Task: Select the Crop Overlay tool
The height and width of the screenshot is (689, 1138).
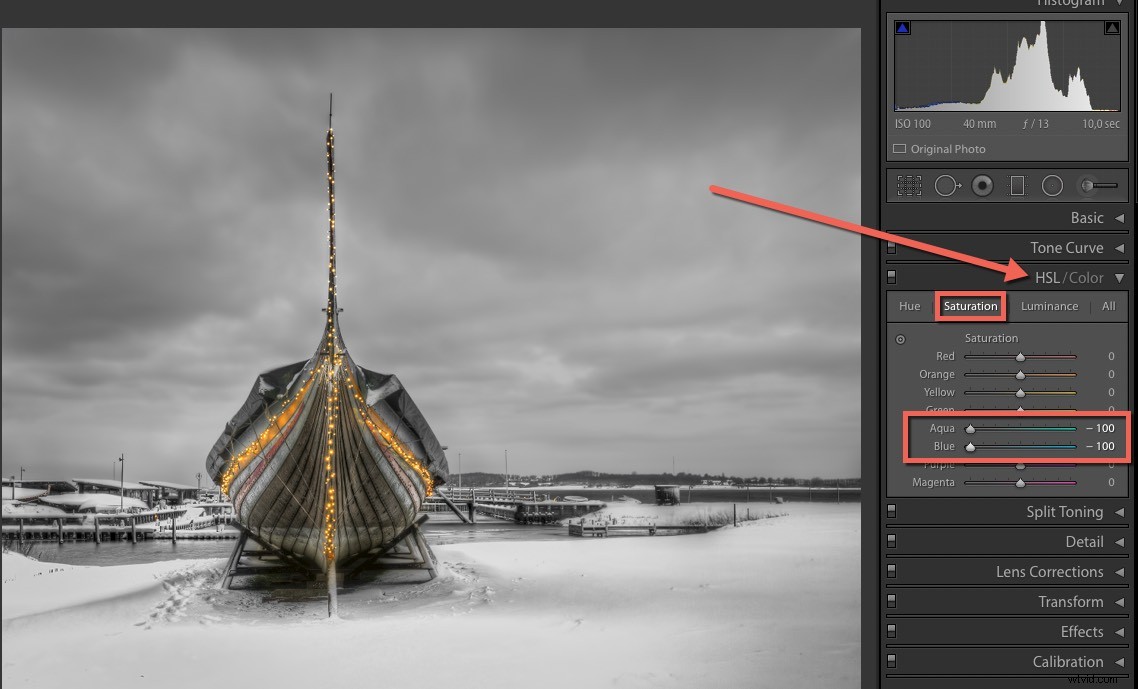Action: pos(908,185)
